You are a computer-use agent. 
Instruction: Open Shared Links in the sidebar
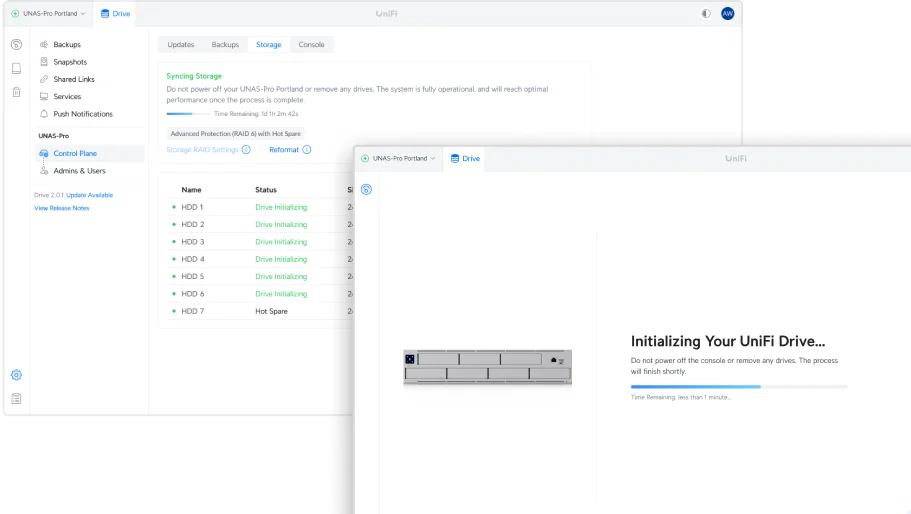(74, 79)
